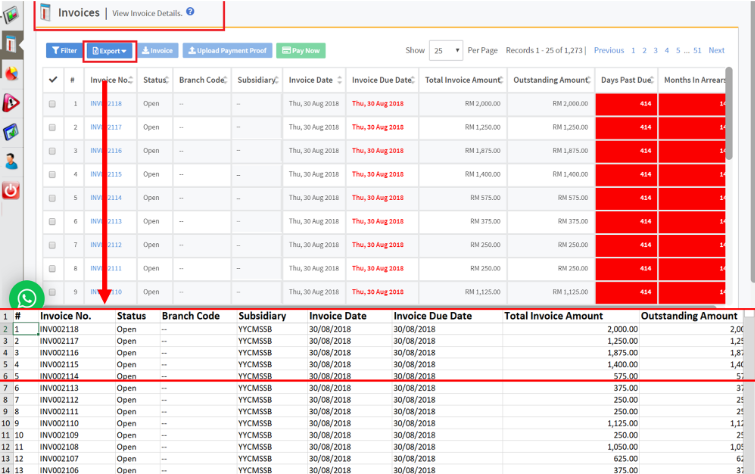Click Upload Payment Proof button
The width and height of the screenshot is (755, 474).
(x=227, y=51)
